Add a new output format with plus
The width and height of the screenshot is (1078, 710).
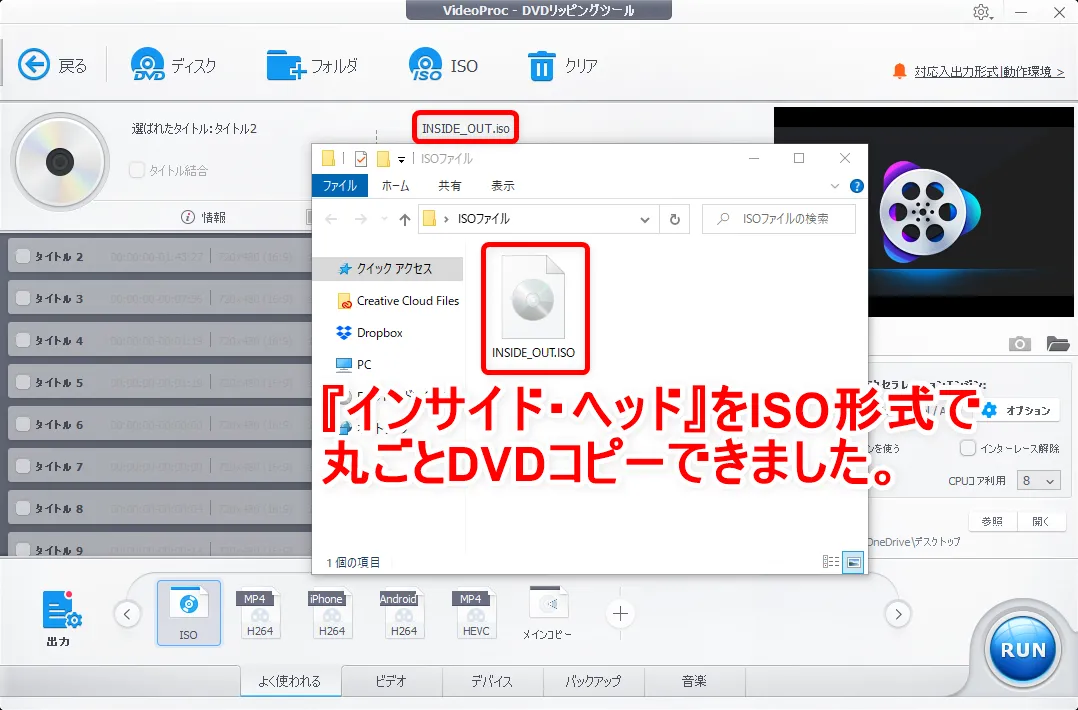620,614
